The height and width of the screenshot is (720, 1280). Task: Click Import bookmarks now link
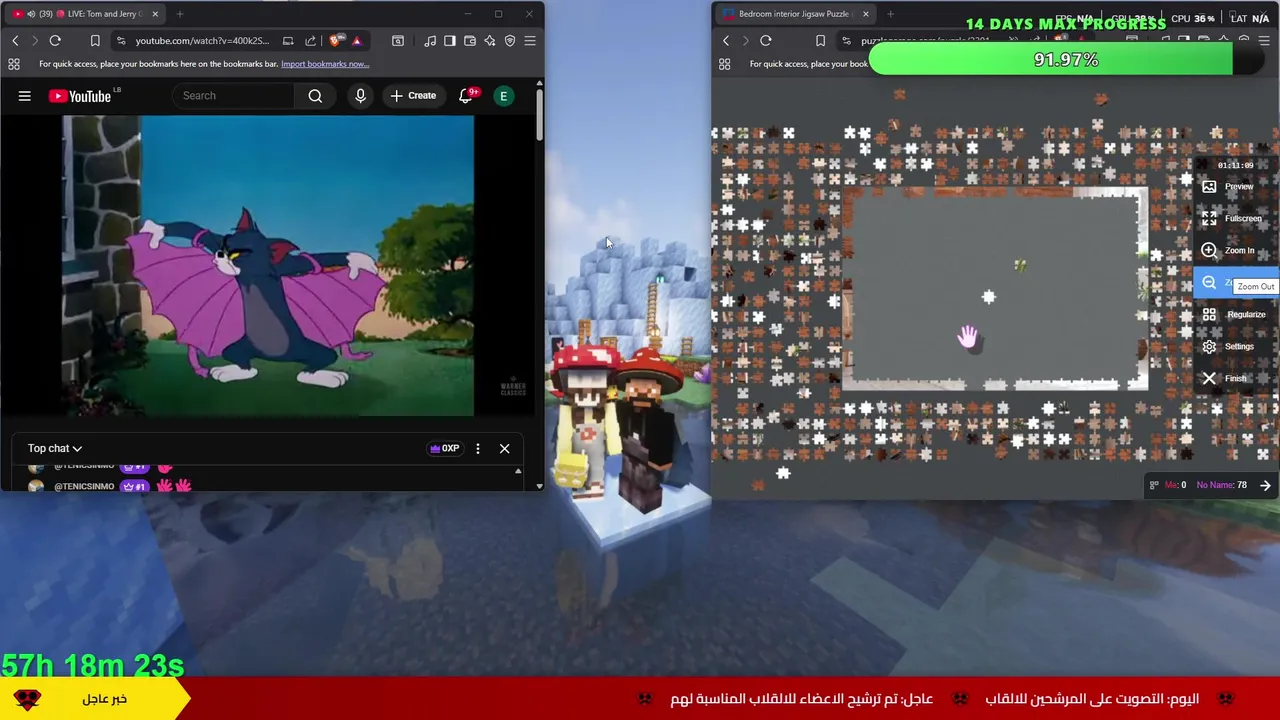[x=325, y=64]
